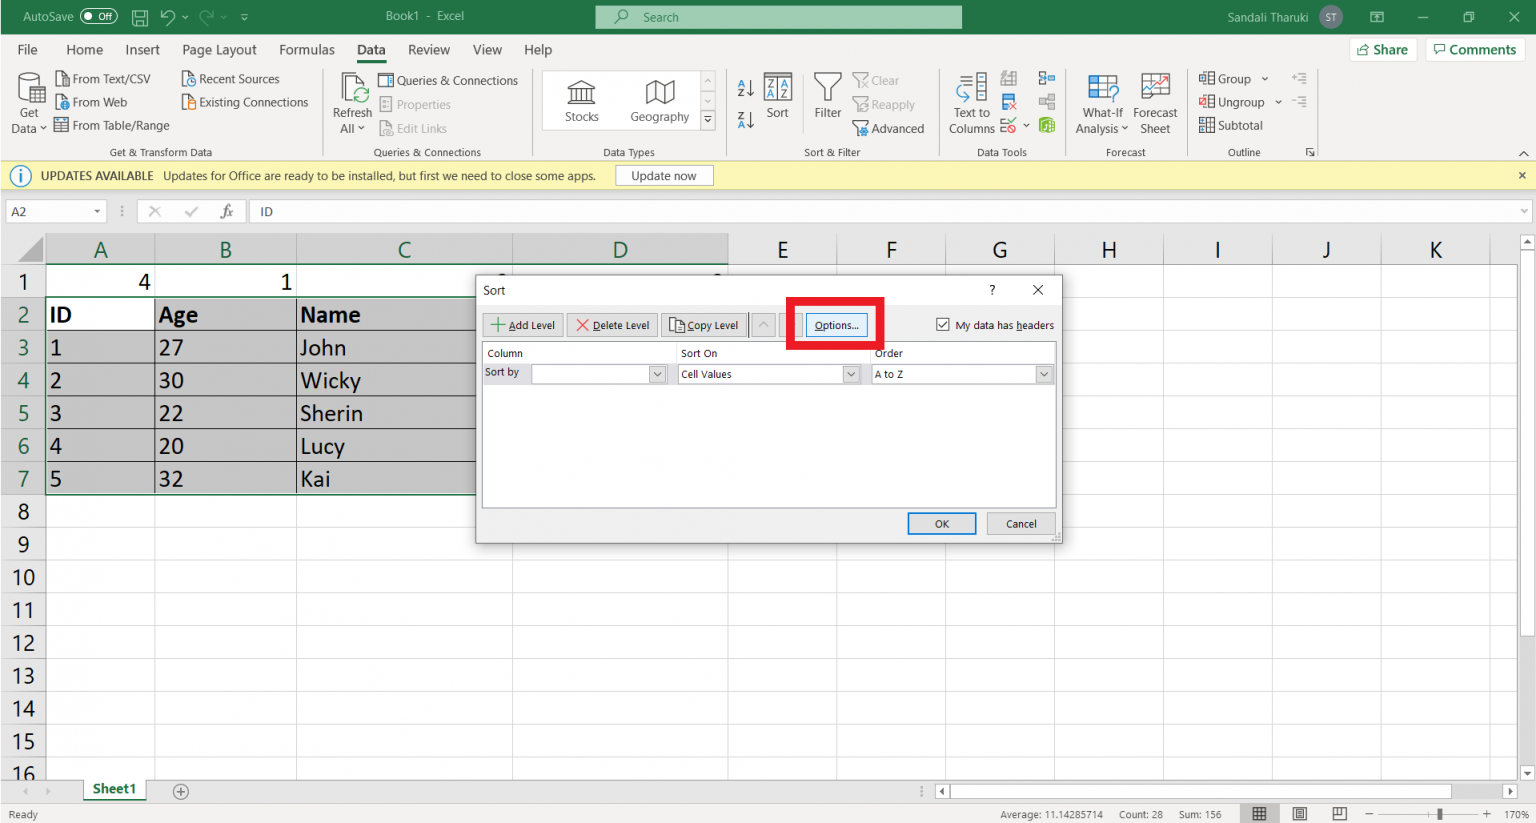
Task: Open the Review ribbon tab
Action: pyautogui.click(x=429, y=49)
